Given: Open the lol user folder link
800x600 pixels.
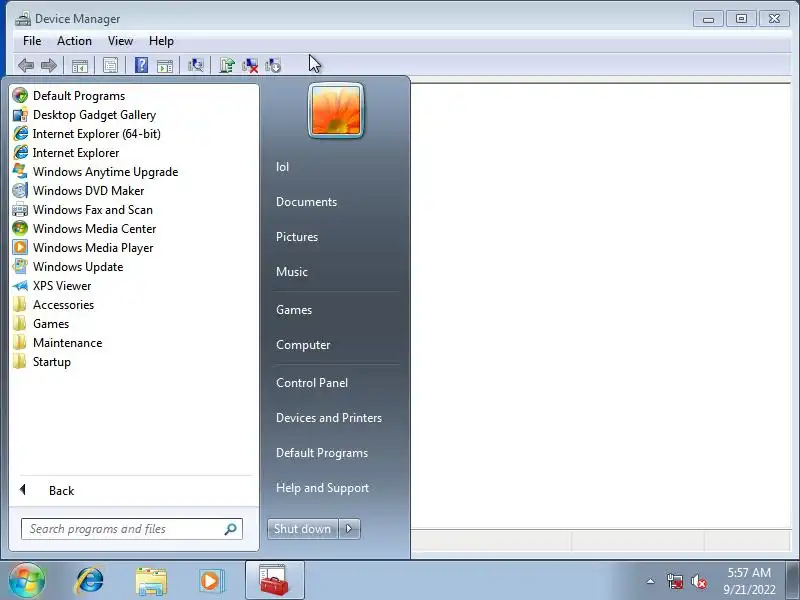Looking at the screenshot, I should (282, 167).
